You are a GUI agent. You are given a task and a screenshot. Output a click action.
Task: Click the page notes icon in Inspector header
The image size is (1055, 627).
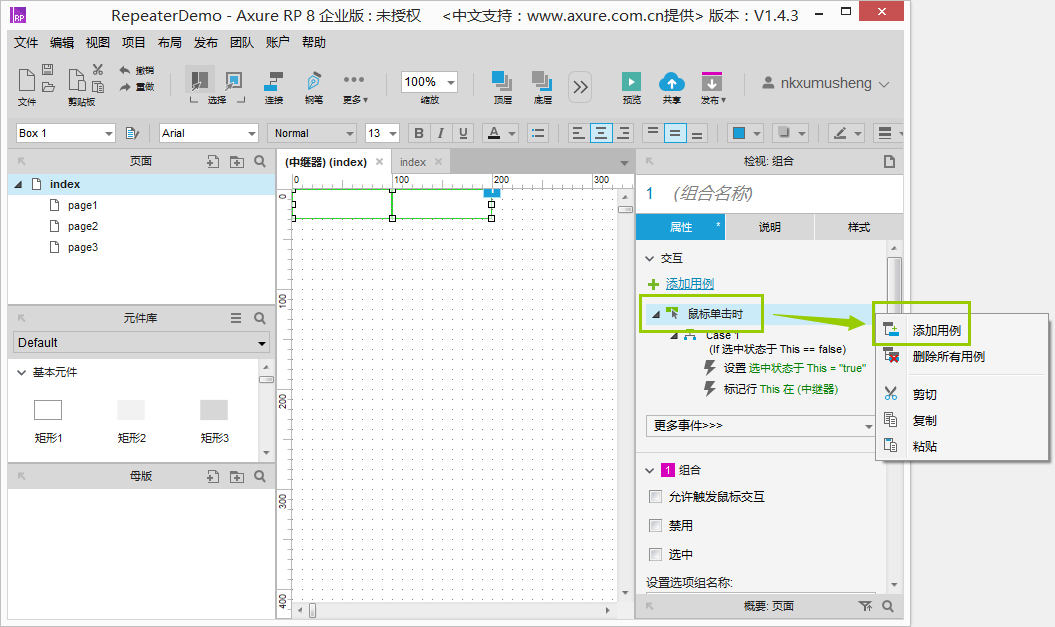pyautogui.click(x=889, y=161)
